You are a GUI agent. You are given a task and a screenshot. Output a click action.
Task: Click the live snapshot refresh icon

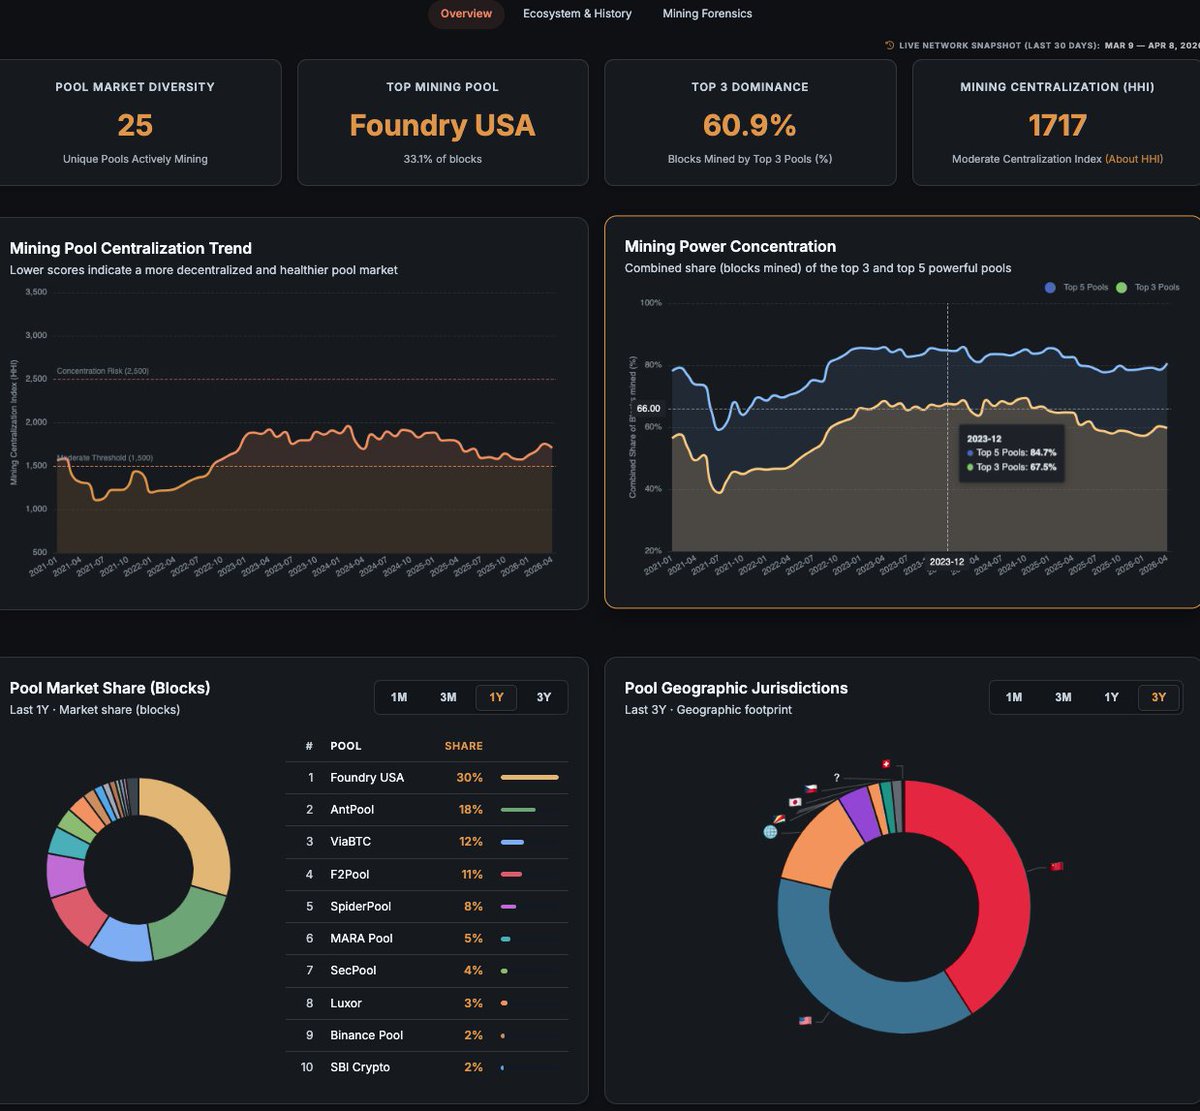[x=890, y=45]
